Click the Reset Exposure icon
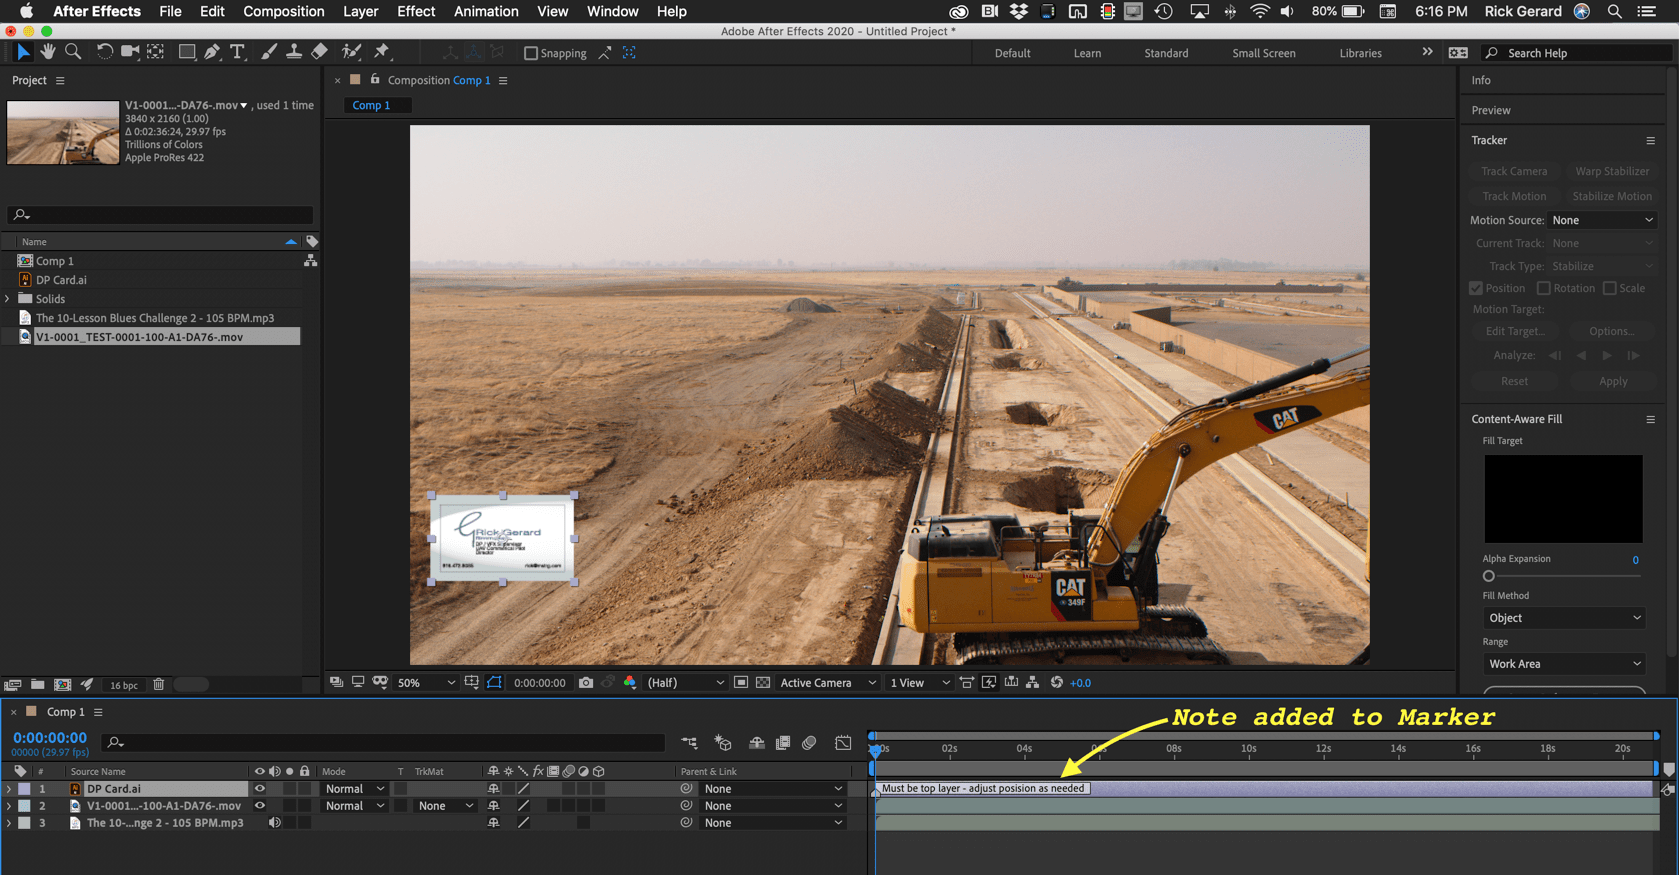 1057,683
